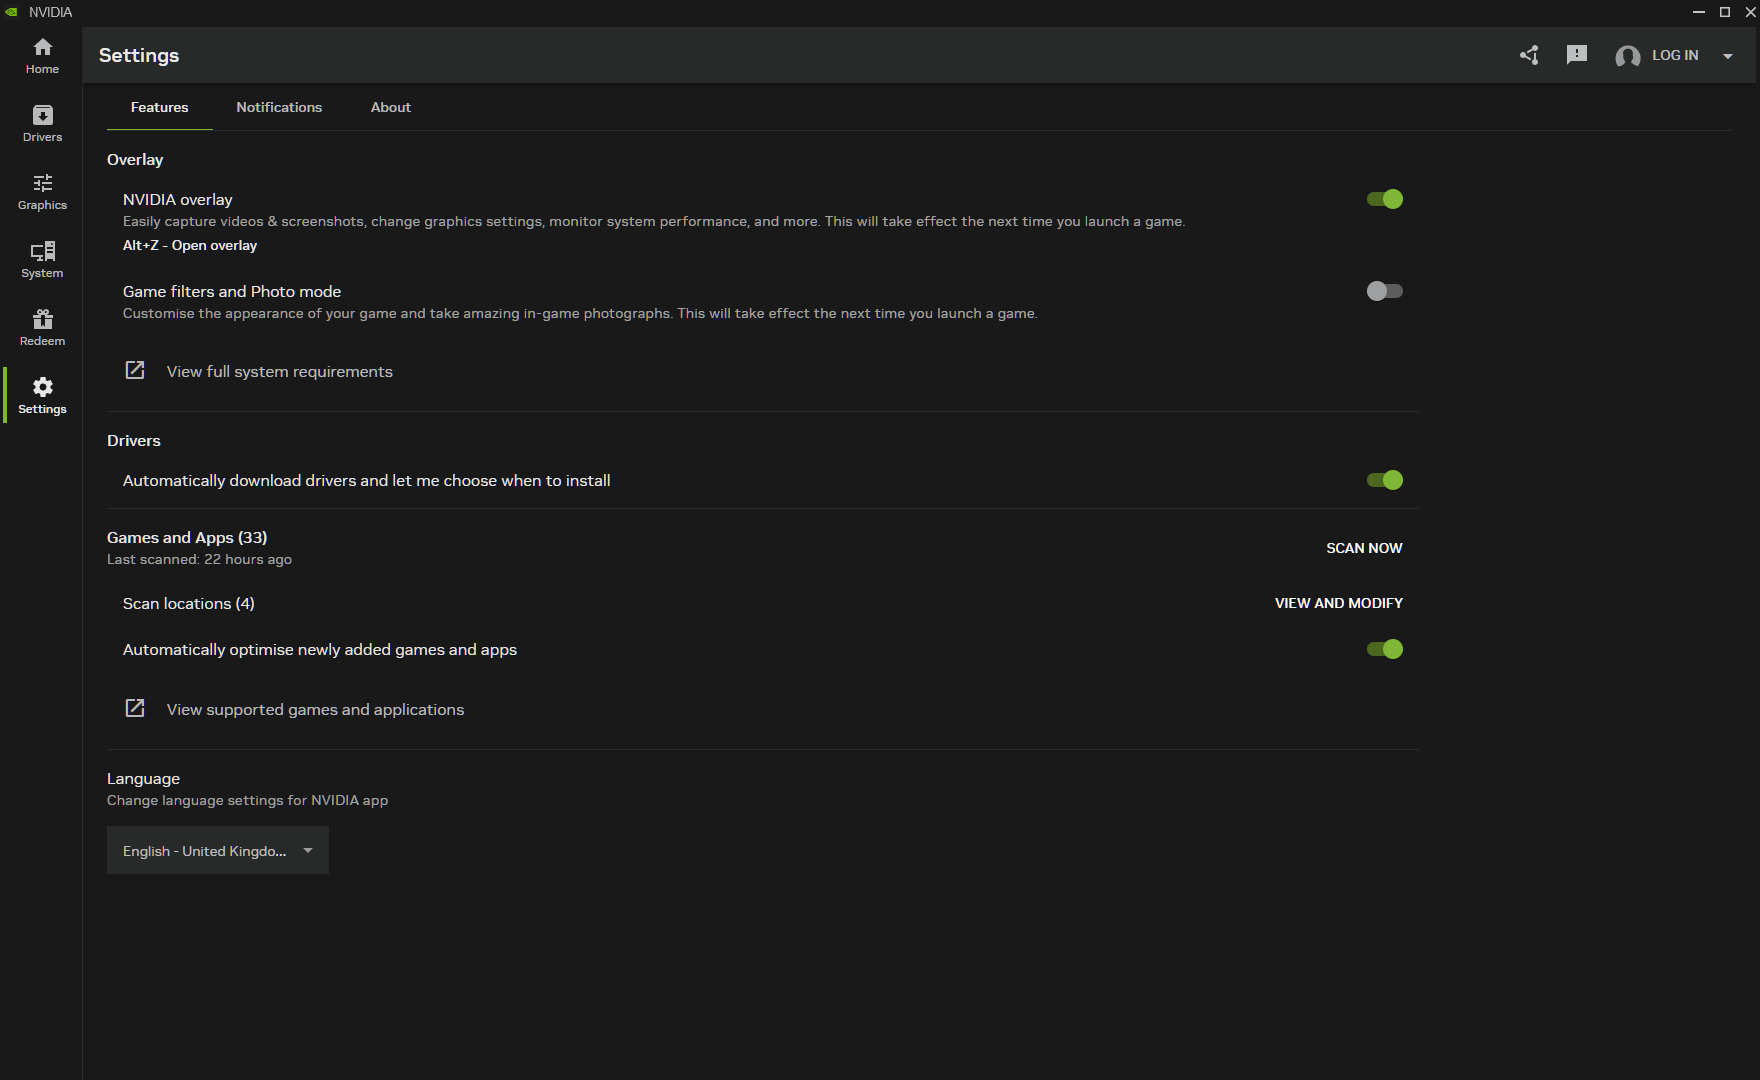Screen dimensions: 1760x1080
Task: Switch to the About tab
Action: [x=391, y=107]
